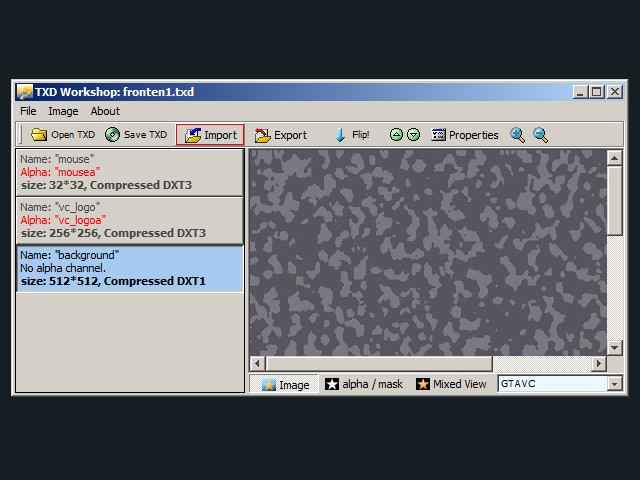Flip the texture with Flip! button
This screenshot has height=480, width=640.
(x=352, y=135)
